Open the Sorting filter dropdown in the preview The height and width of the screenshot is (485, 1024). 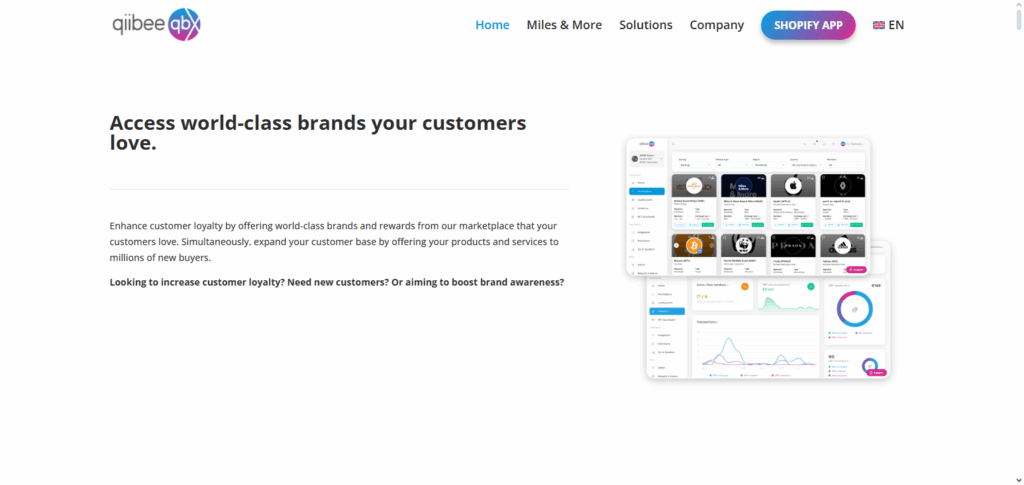(x=693, y=164)
